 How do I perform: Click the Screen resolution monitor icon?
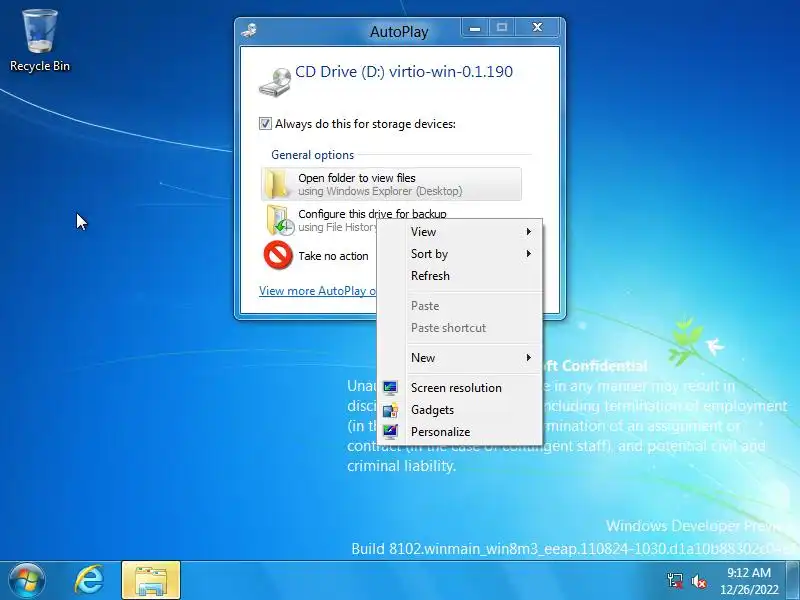point(390,388)
